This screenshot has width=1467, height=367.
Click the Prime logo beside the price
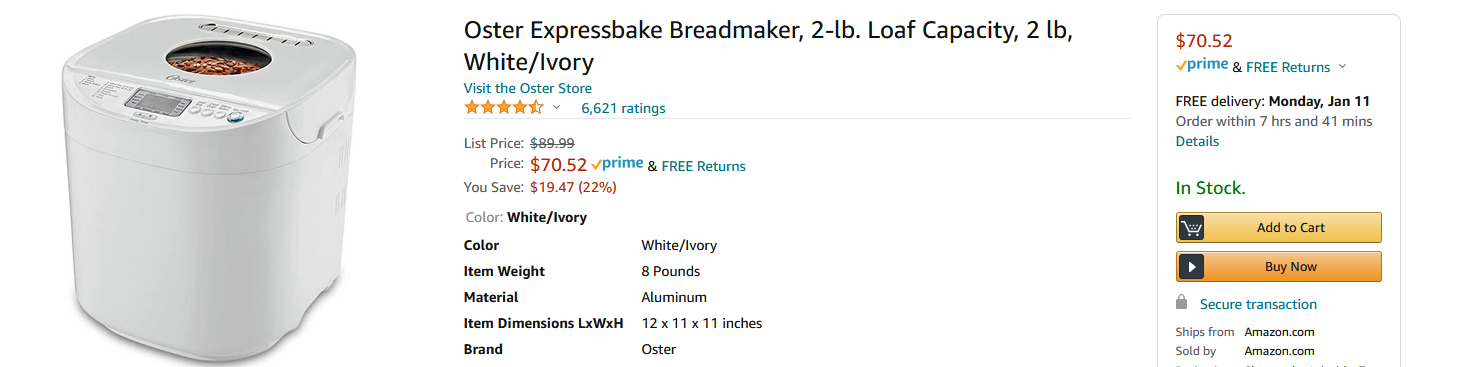point(617,164)
